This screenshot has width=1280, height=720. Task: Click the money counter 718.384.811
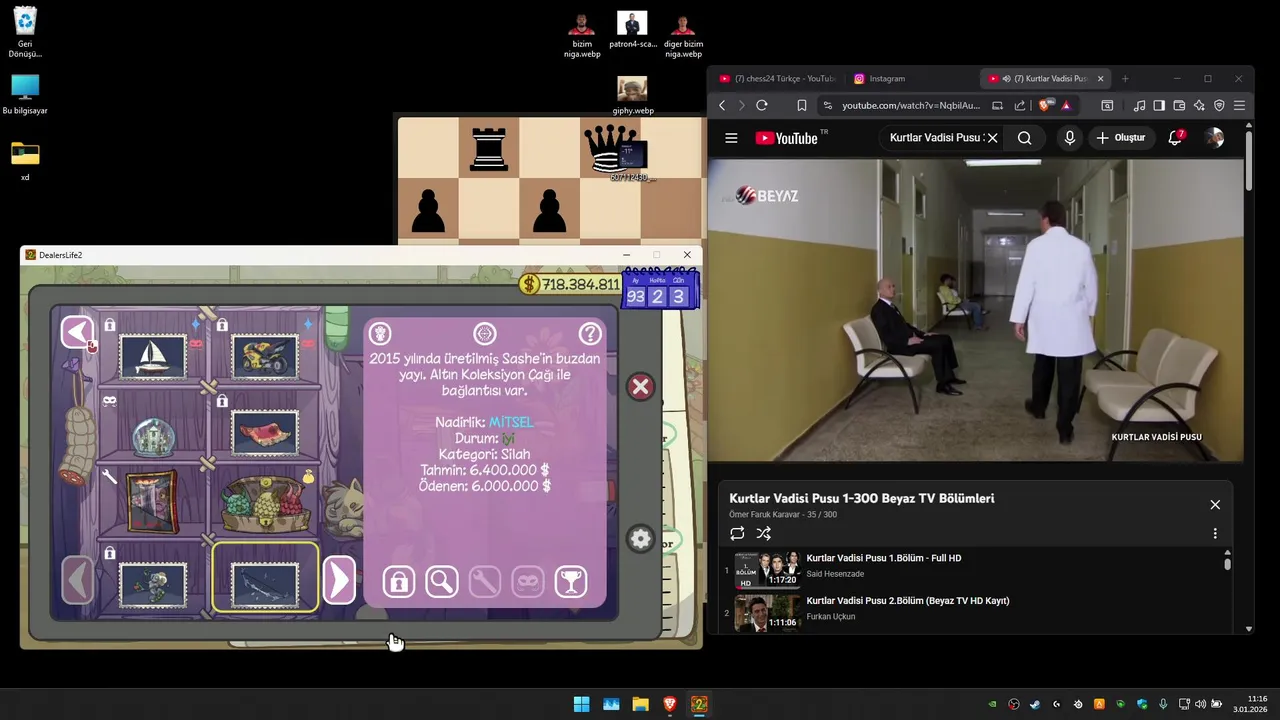[x=570, y=285]
